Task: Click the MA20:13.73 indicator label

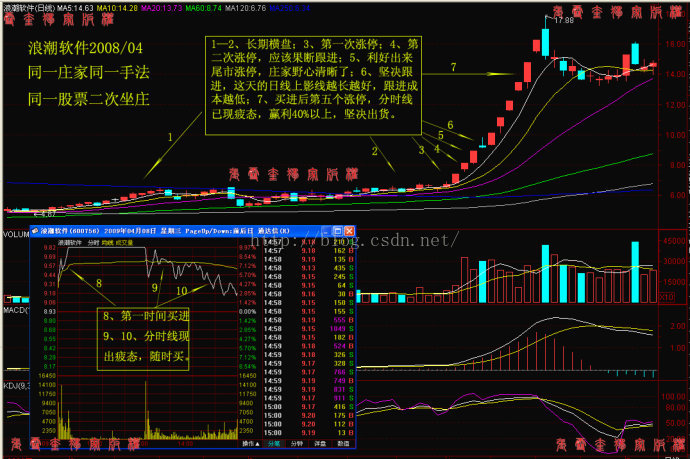Action: pyautogui.click(x=161, y=8)
